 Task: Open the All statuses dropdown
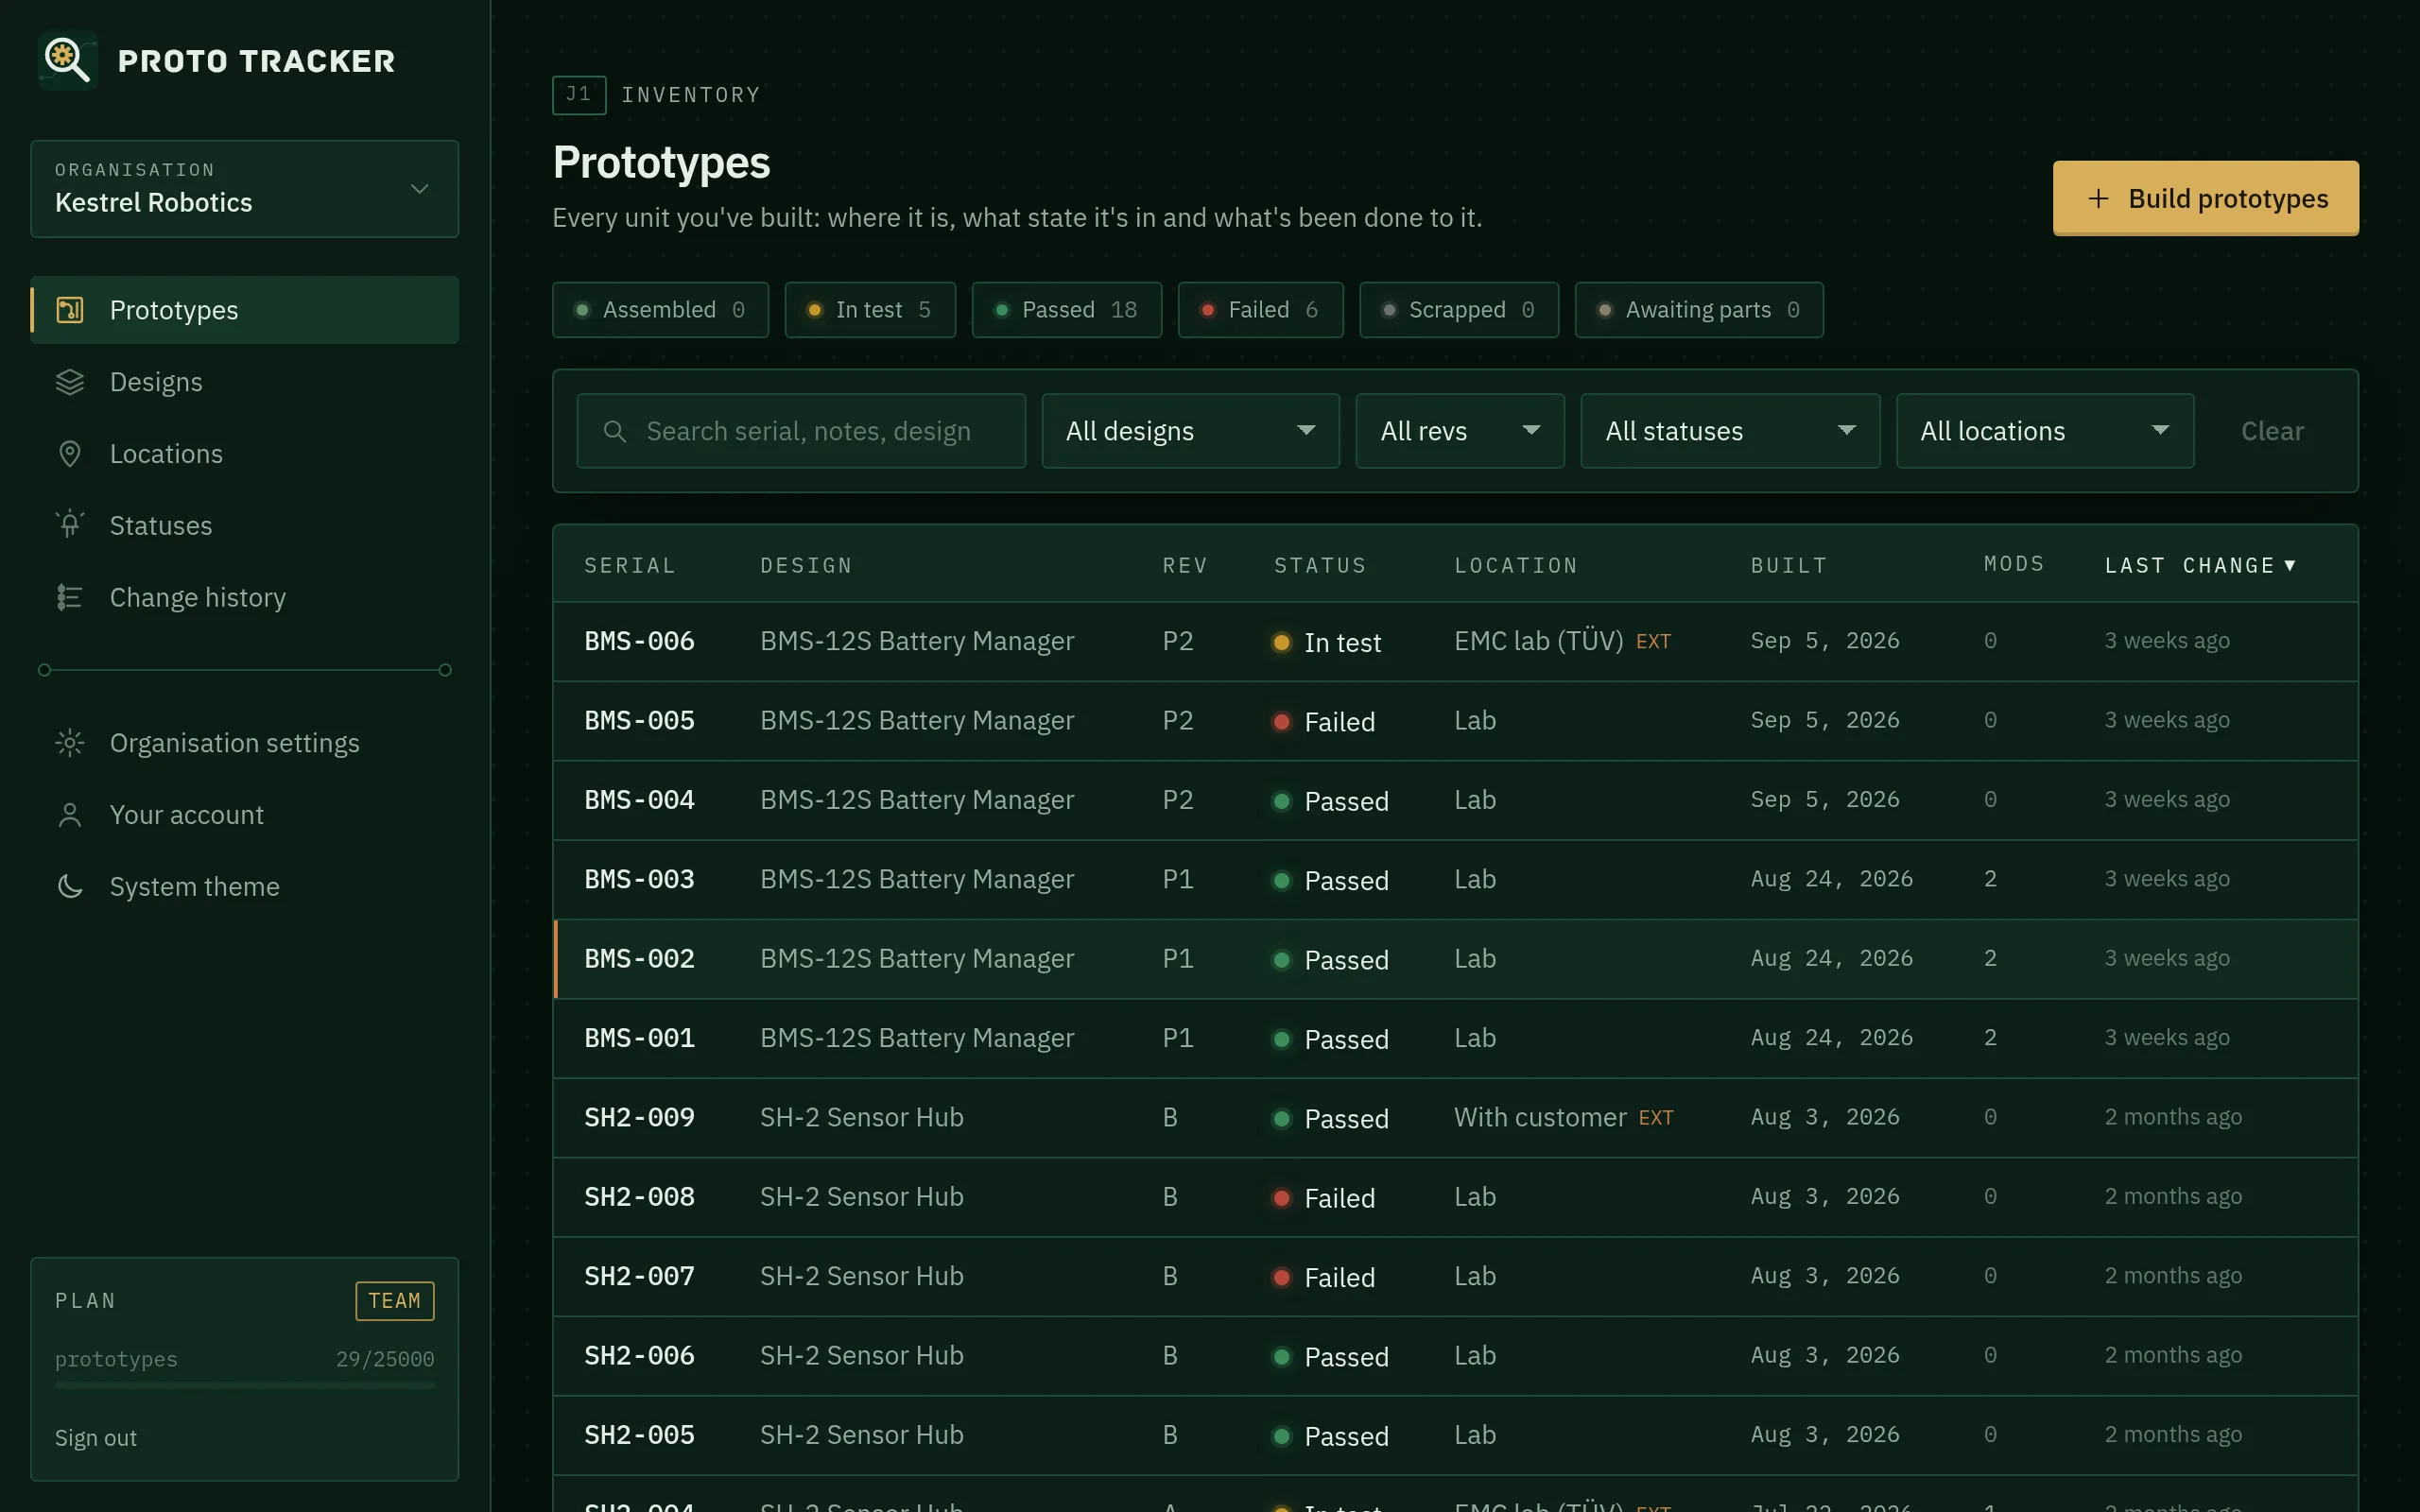1730,431
